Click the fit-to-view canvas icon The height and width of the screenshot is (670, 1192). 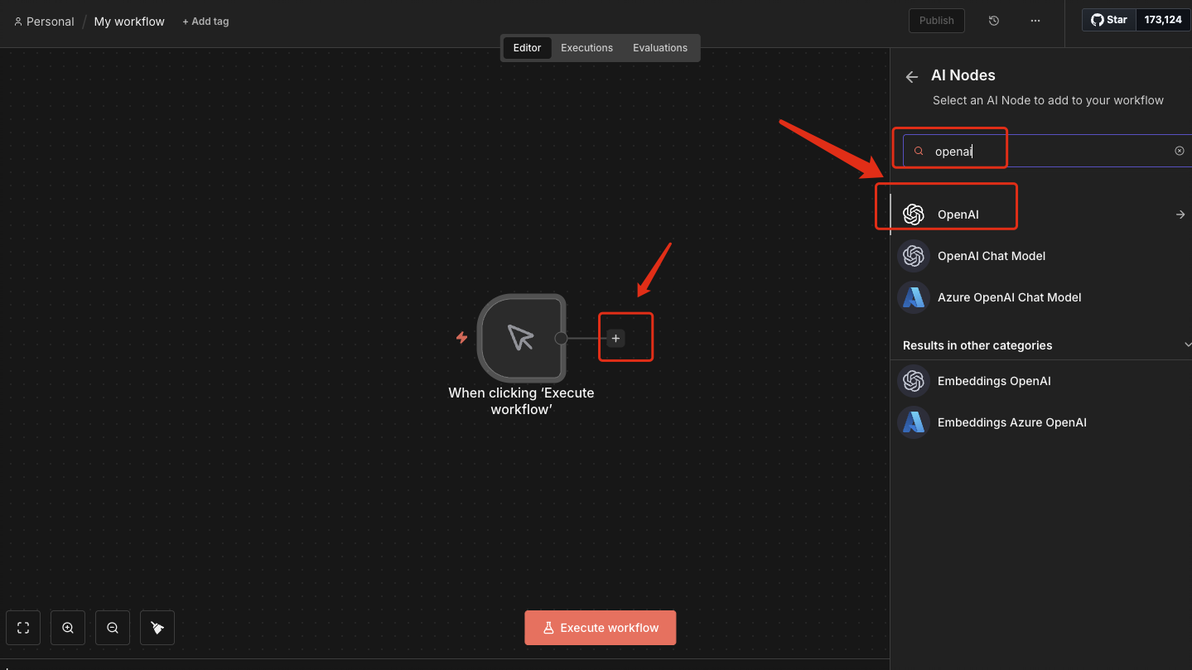24,627
